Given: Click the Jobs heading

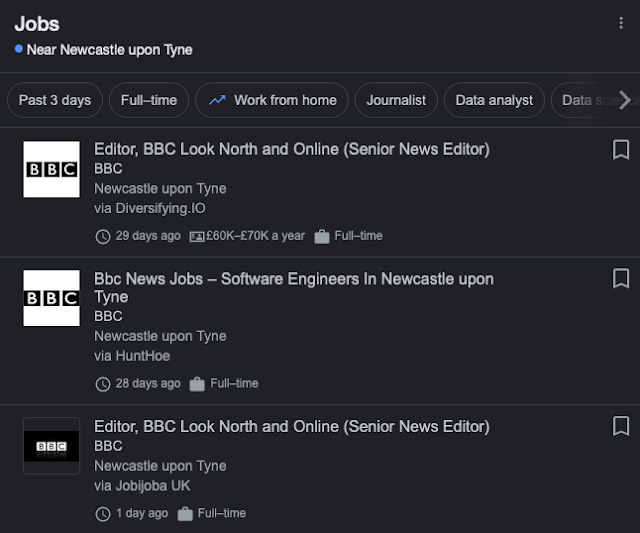Looking at the screenshot, I should (37, 24).
